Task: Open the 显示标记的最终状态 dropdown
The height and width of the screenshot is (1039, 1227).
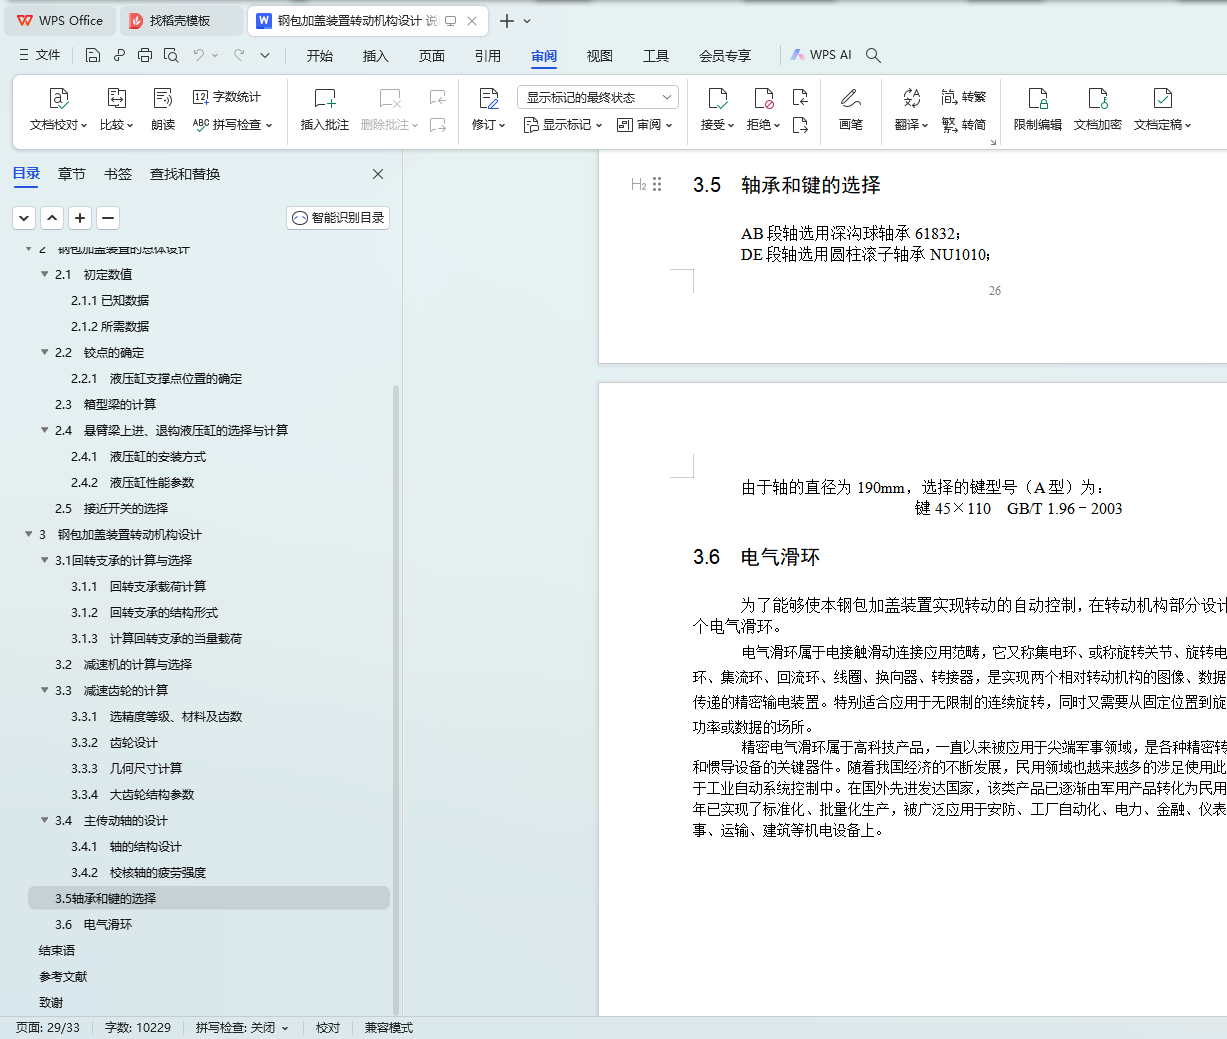Action: tap(598, 97)
